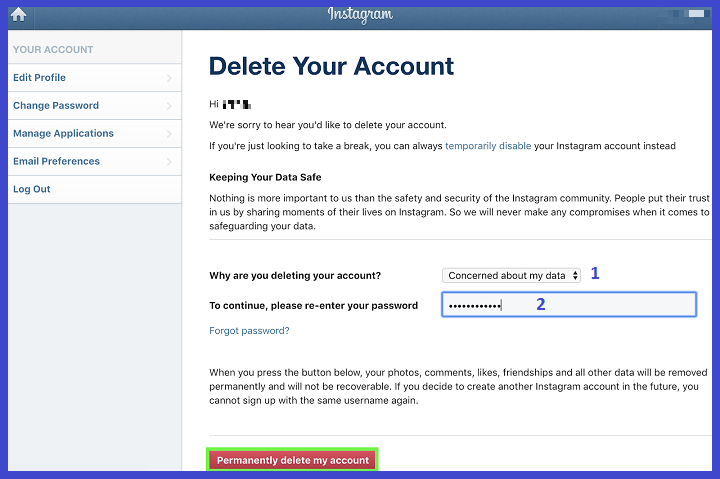Click the chevron arrow beside Change Password
Screen dimensions: 720x479
pos(169,106)
